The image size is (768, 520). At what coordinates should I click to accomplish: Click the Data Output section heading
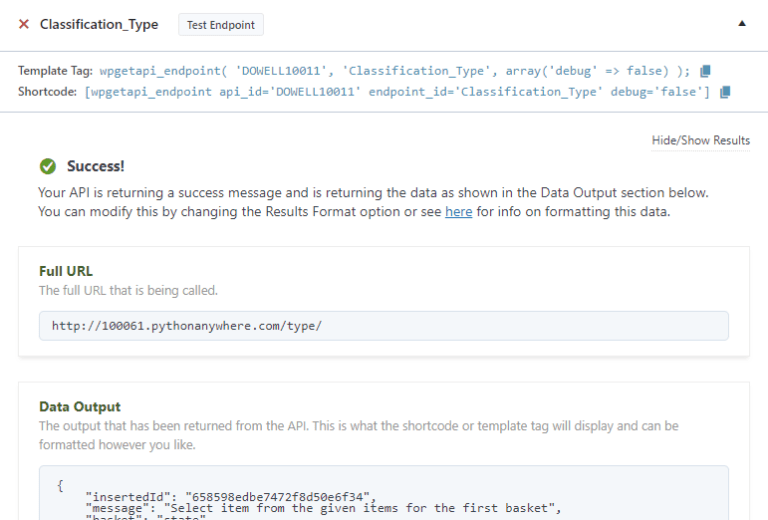pyautogui.click(x=80, y=407)
